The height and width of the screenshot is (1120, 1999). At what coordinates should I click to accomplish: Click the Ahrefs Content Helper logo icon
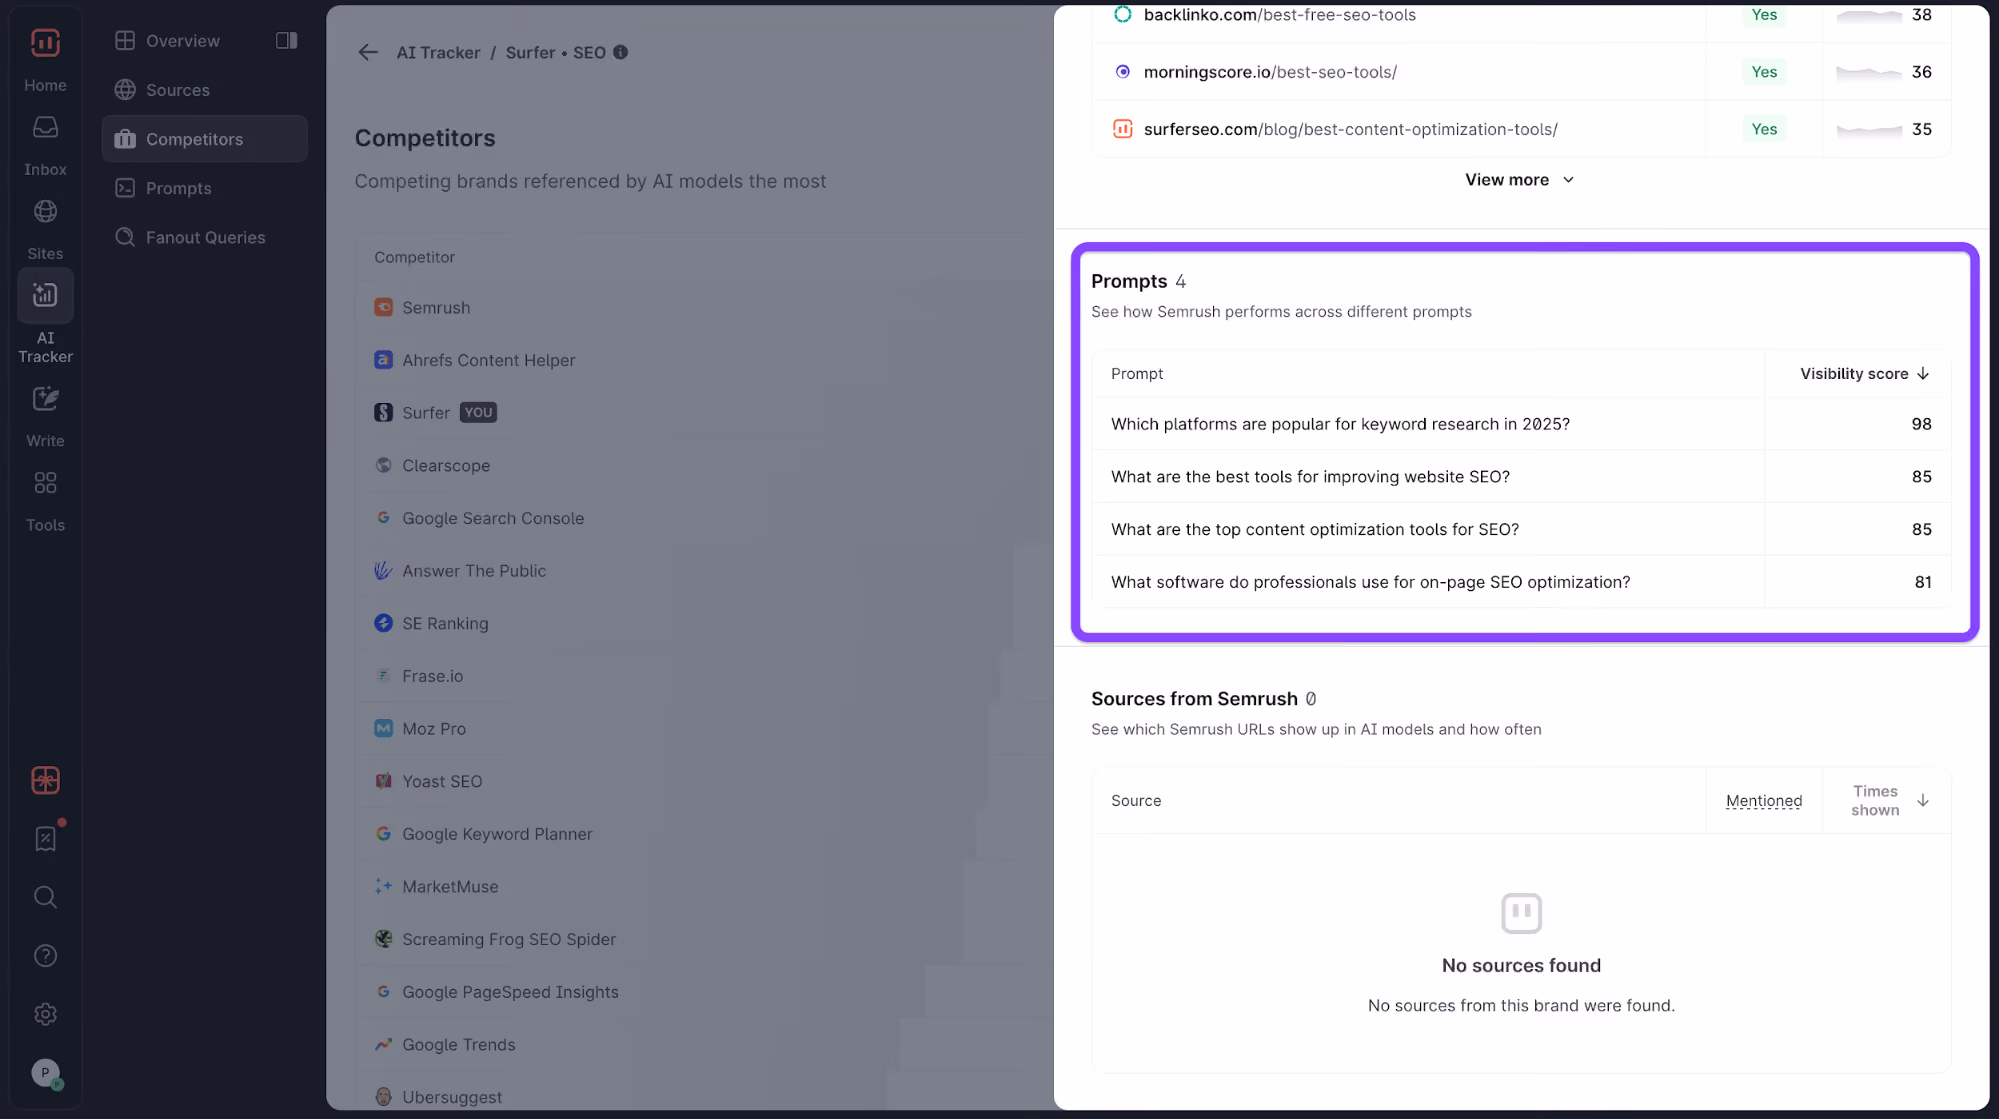(383, 360)
